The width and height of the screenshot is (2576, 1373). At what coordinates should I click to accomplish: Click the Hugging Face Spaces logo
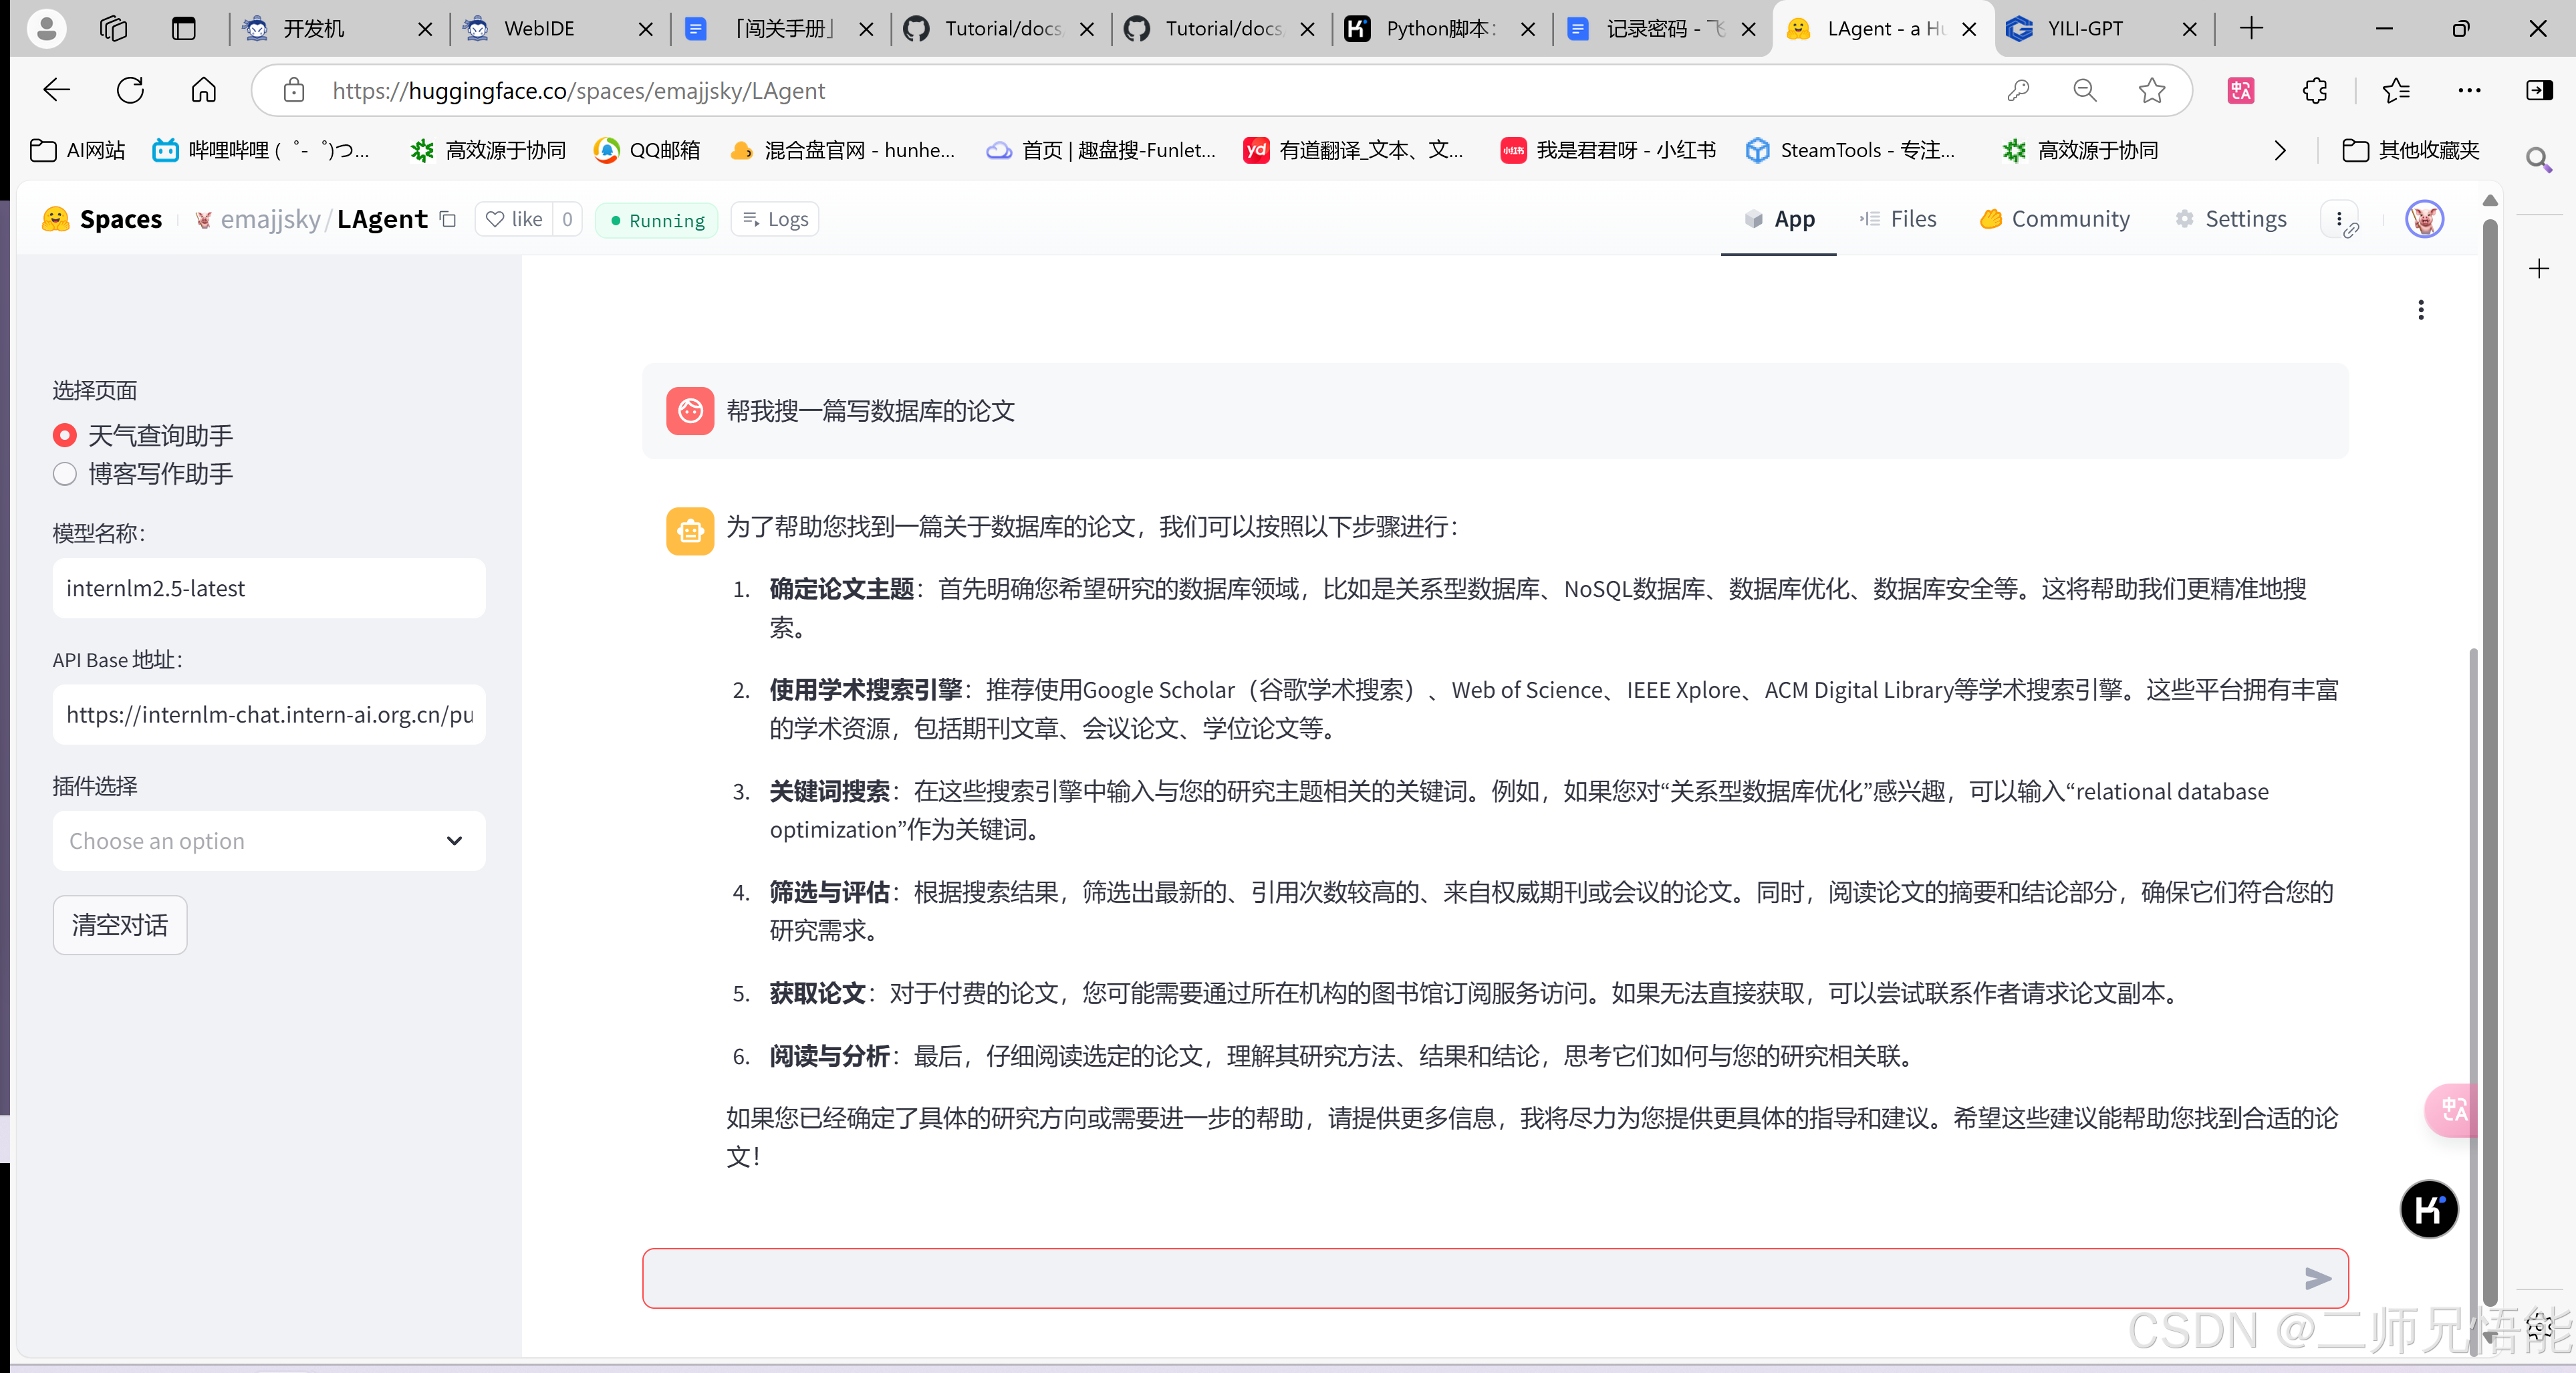(55, 219)
